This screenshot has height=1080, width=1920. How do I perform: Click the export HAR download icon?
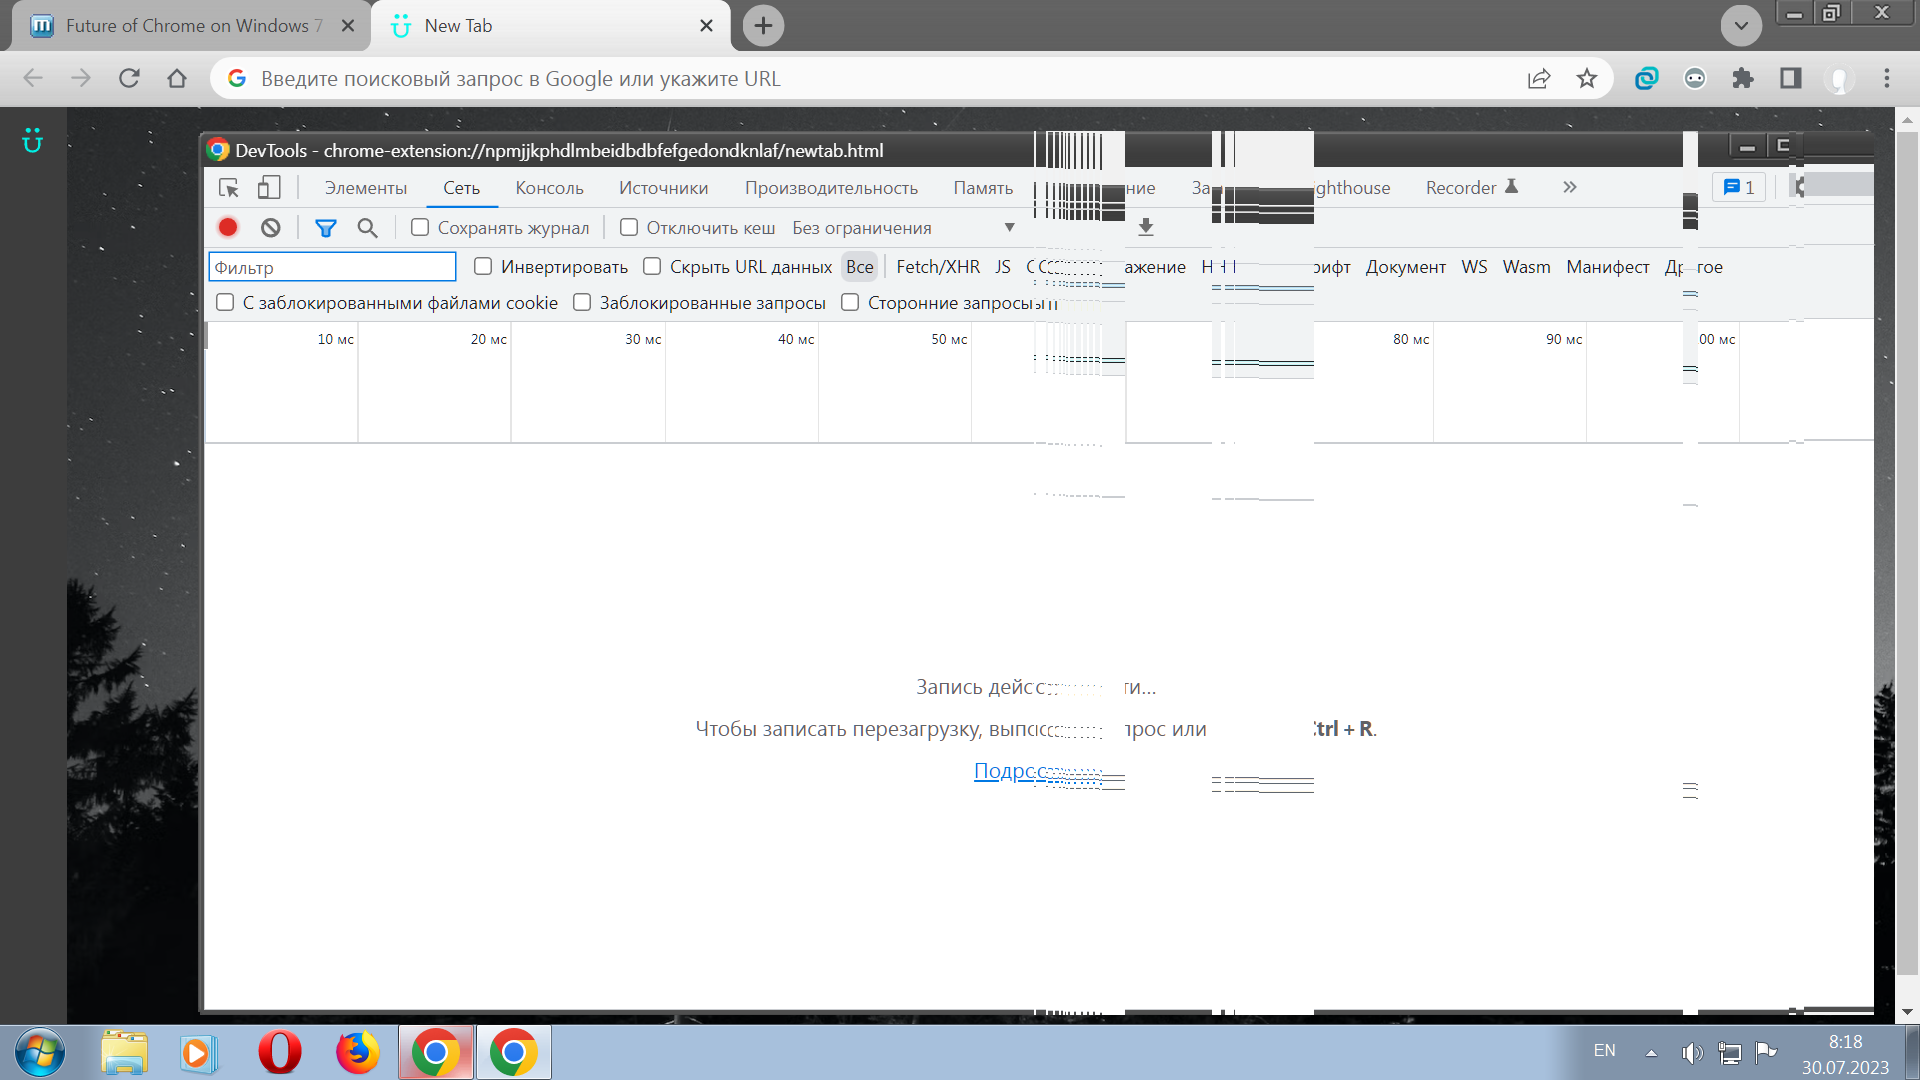tap(1146, 228)
